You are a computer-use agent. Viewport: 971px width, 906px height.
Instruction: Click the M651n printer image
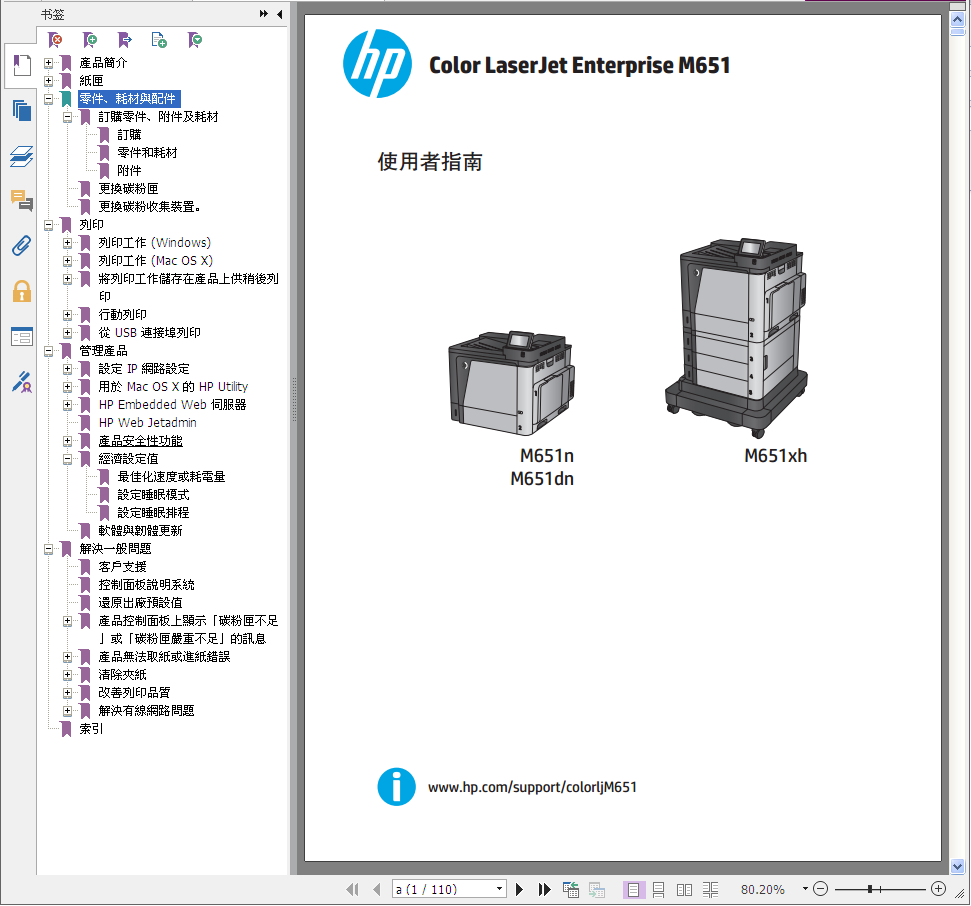[x=512, y=383]
